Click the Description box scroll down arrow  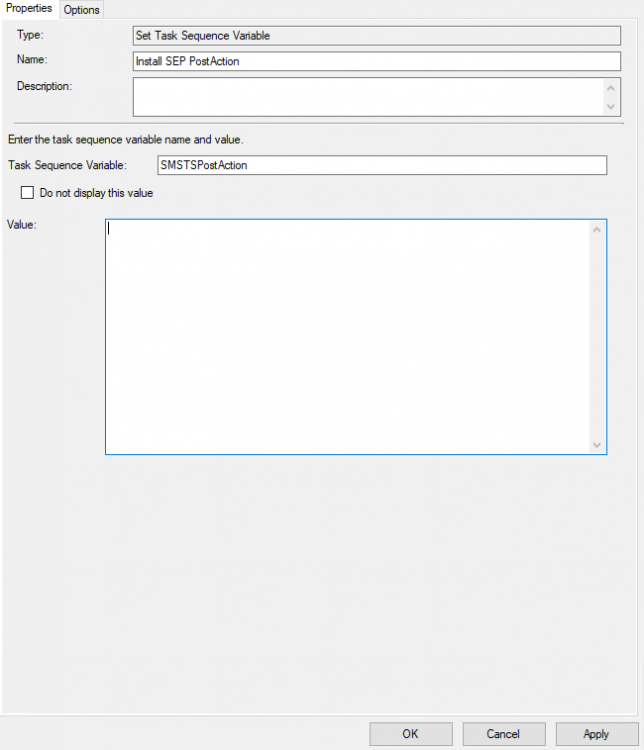click(x=611, y=106)
